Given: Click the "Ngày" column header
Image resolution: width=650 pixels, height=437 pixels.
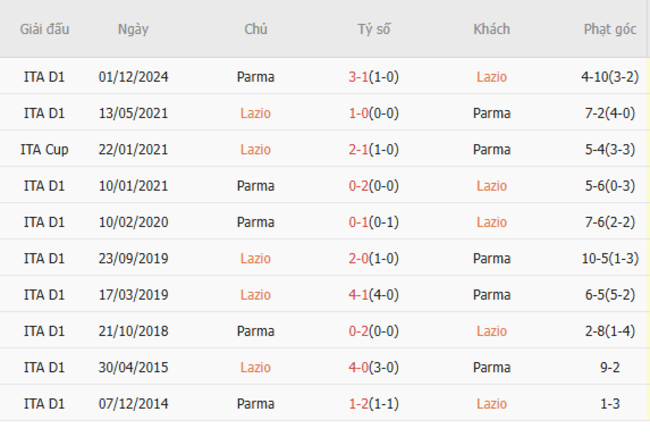Looking at the screenshot, I should 133,29.
